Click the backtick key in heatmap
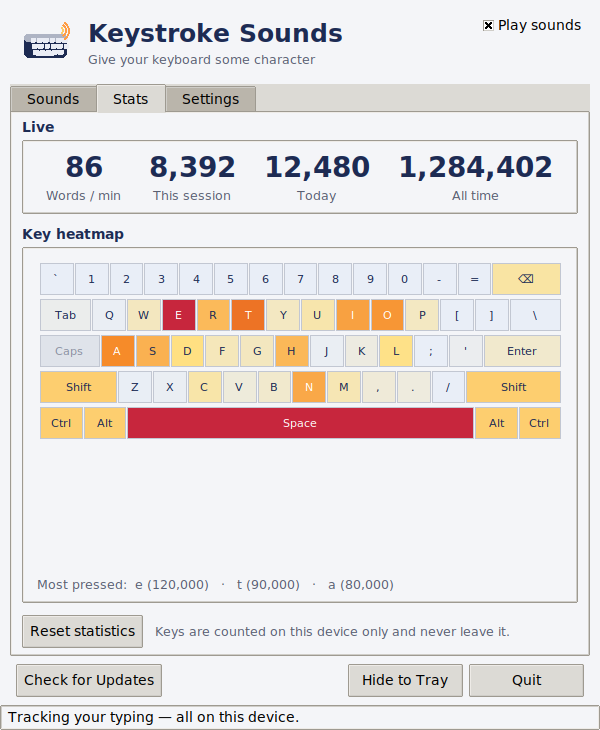600x730 pixels. (x=56, y=279)
